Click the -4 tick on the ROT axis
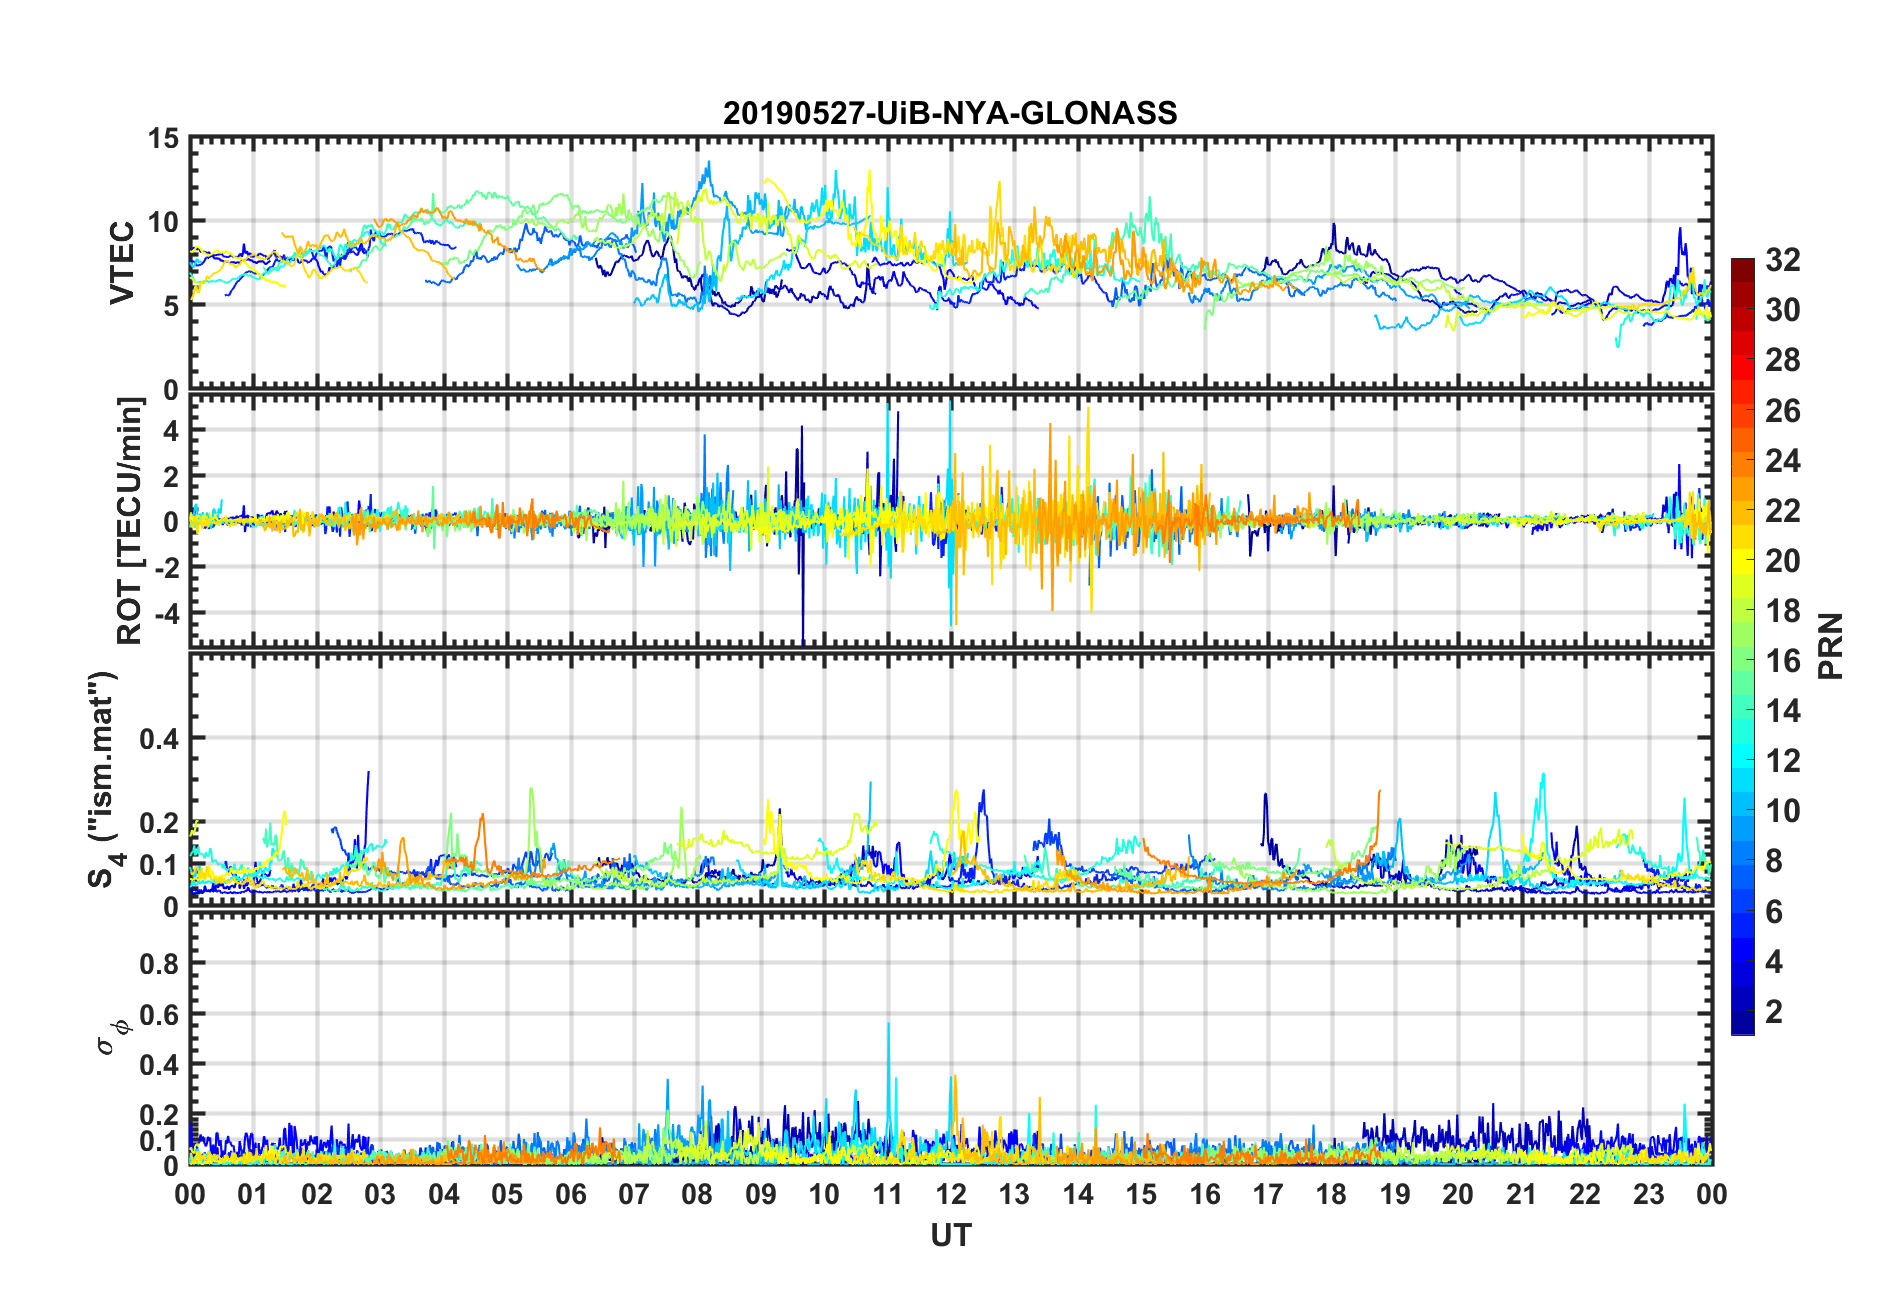The width and height of the screenshot is (1902, 1292). [x=165, y=612]
